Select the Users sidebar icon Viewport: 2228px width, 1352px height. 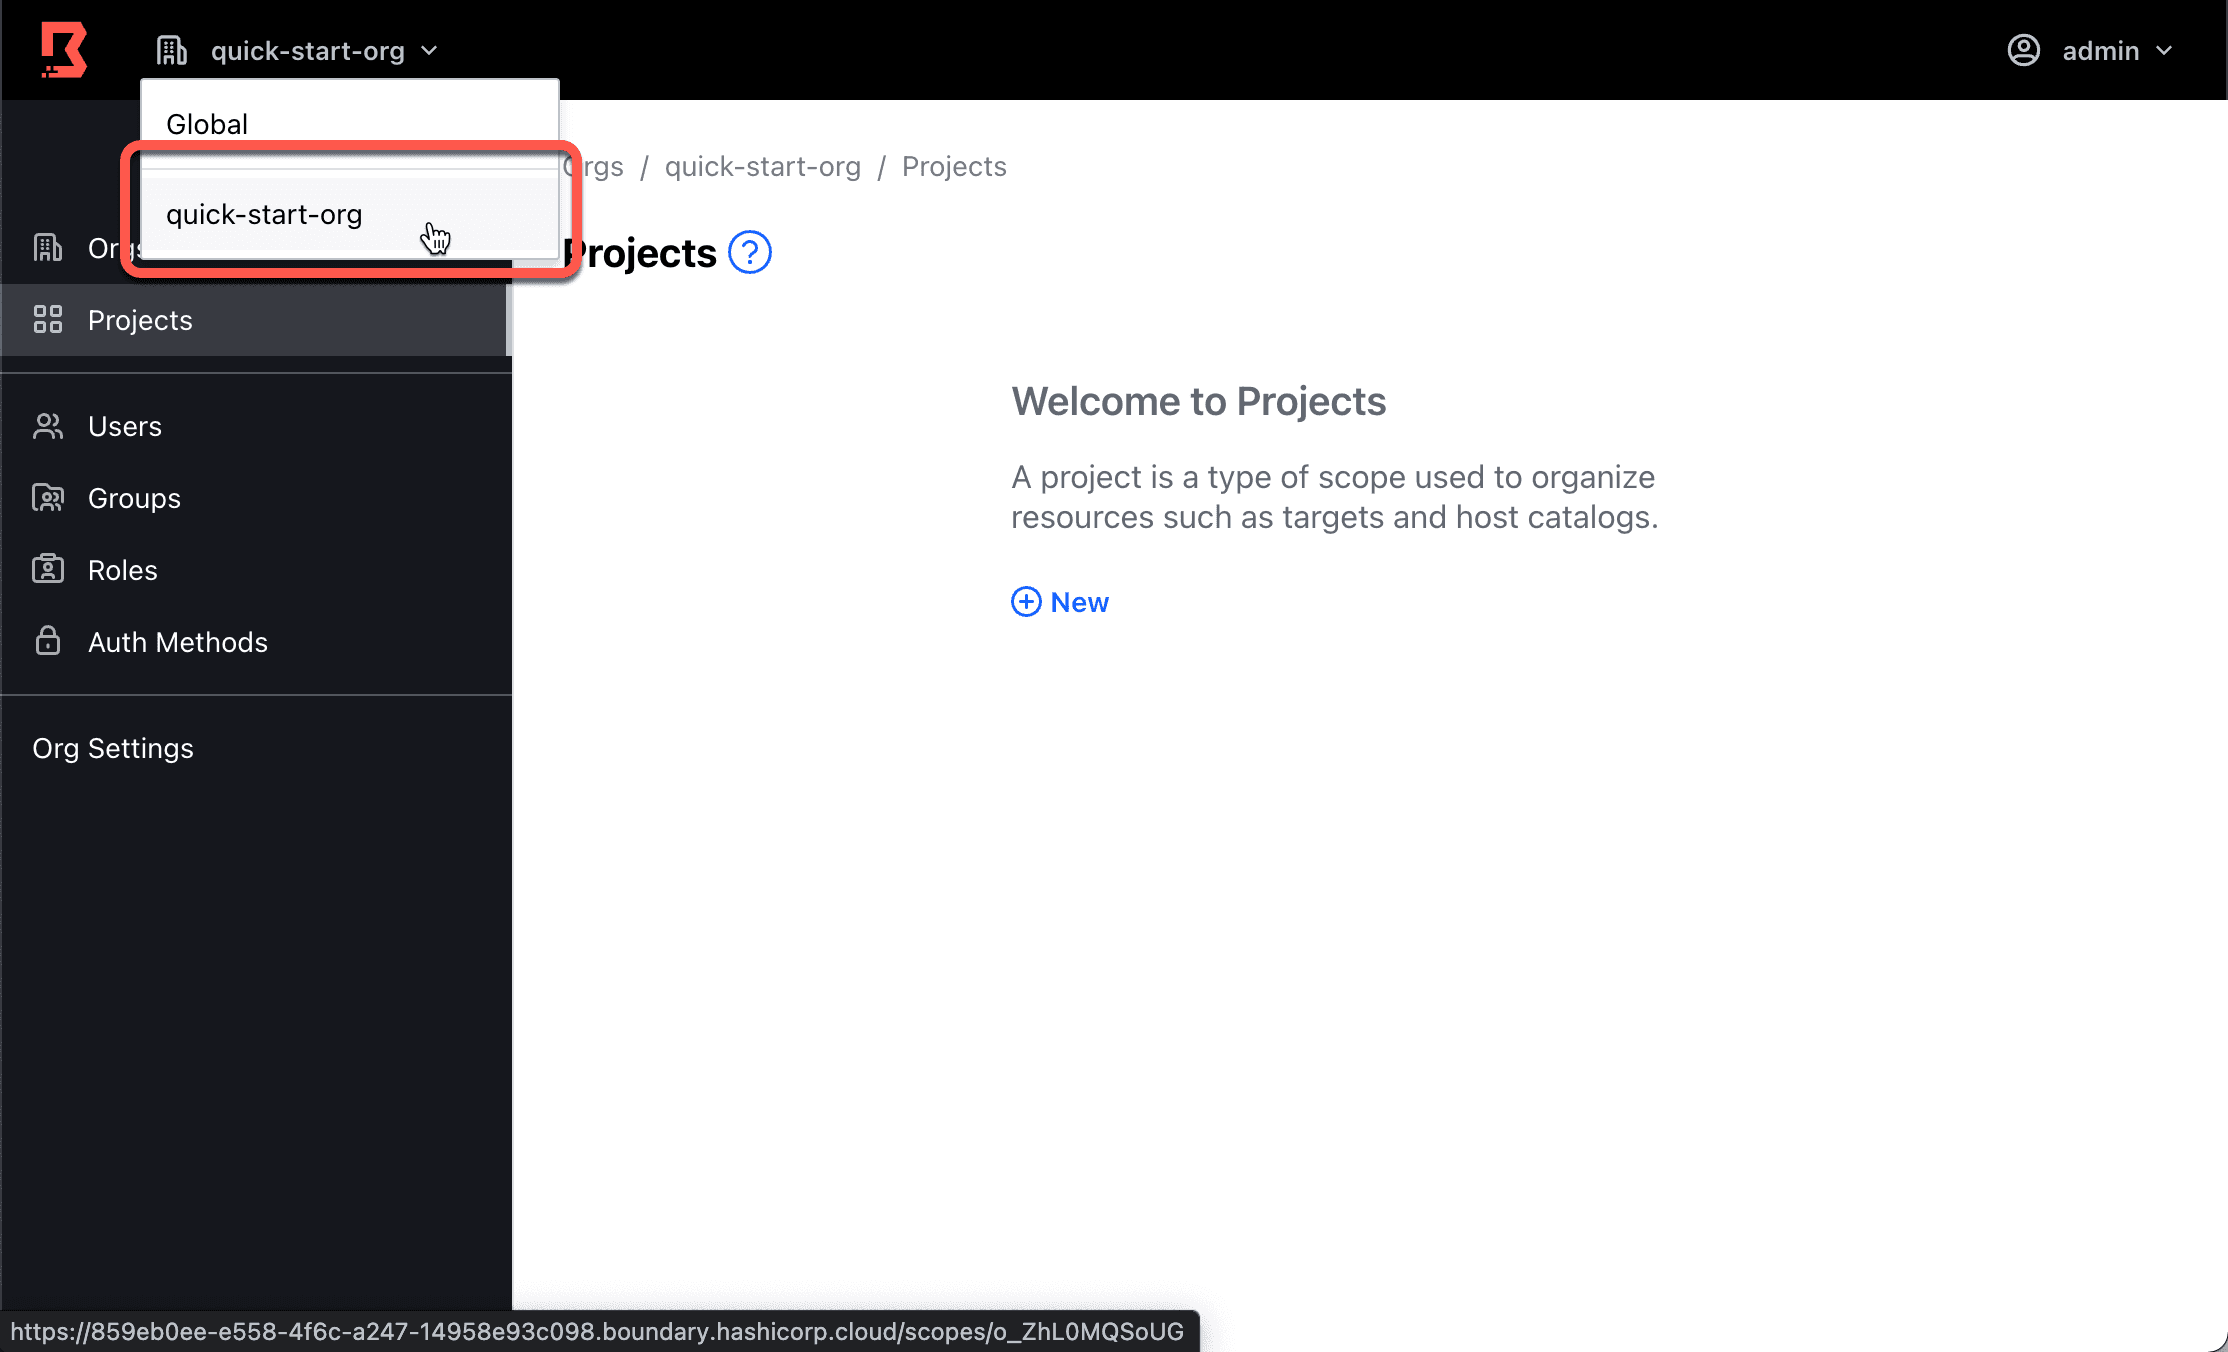(x=48, y=425)
